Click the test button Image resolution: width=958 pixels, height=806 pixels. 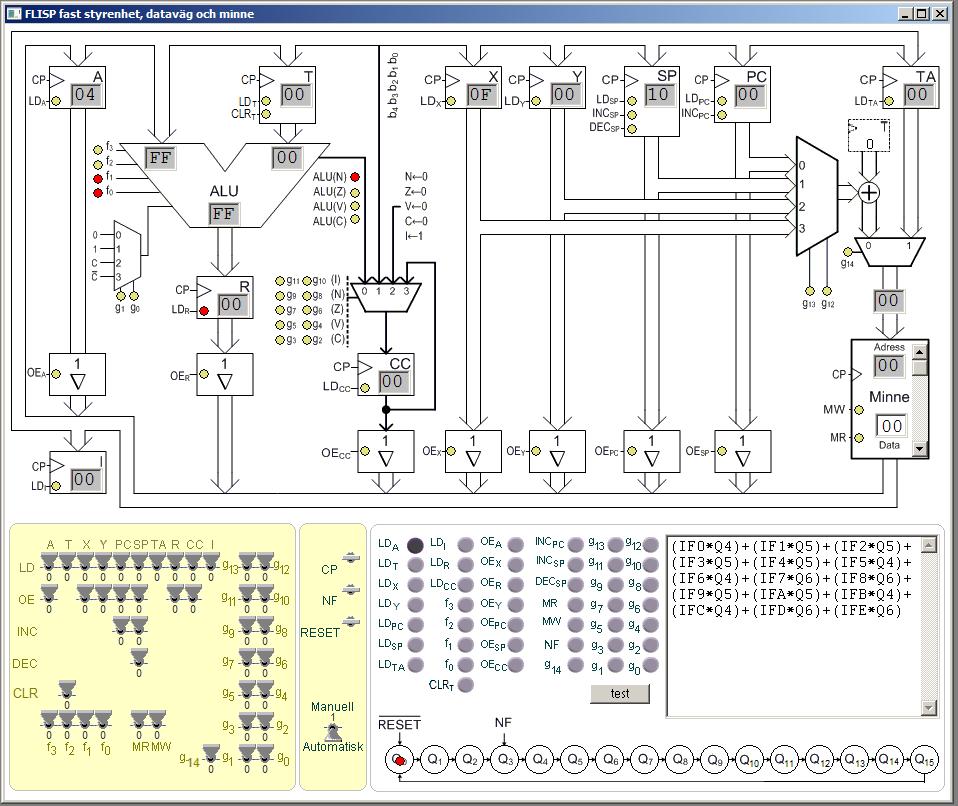click(x=620, y=694)
